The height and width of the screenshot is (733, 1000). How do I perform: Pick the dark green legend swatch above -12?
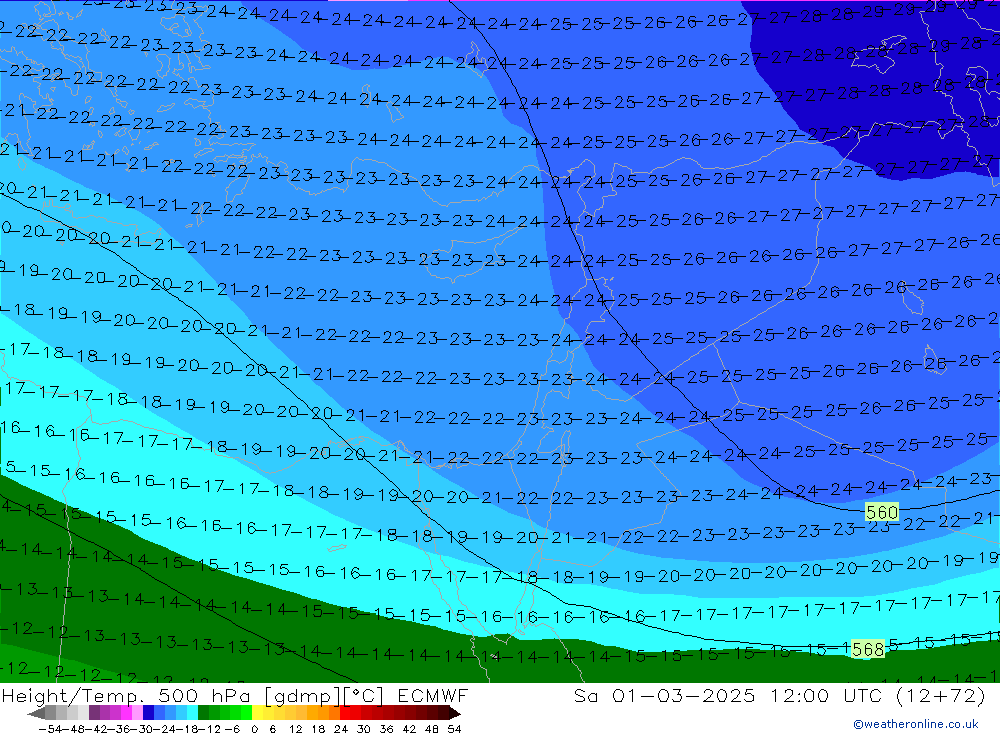coord(203,713)
